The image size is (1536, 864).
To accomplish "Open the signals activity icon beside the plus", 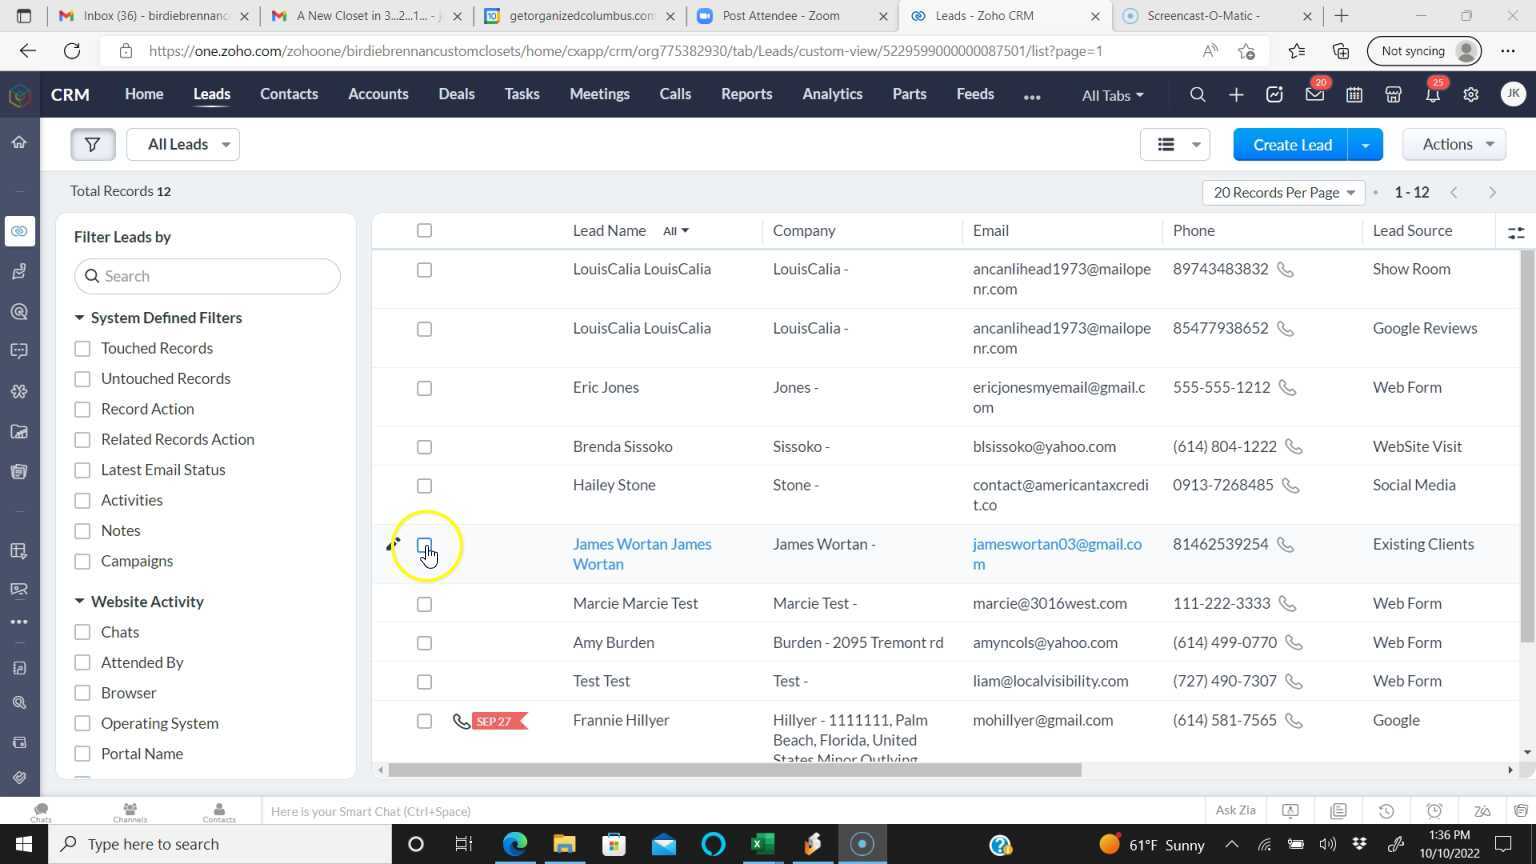I will pyautogui.click(x=1274, y=94).
